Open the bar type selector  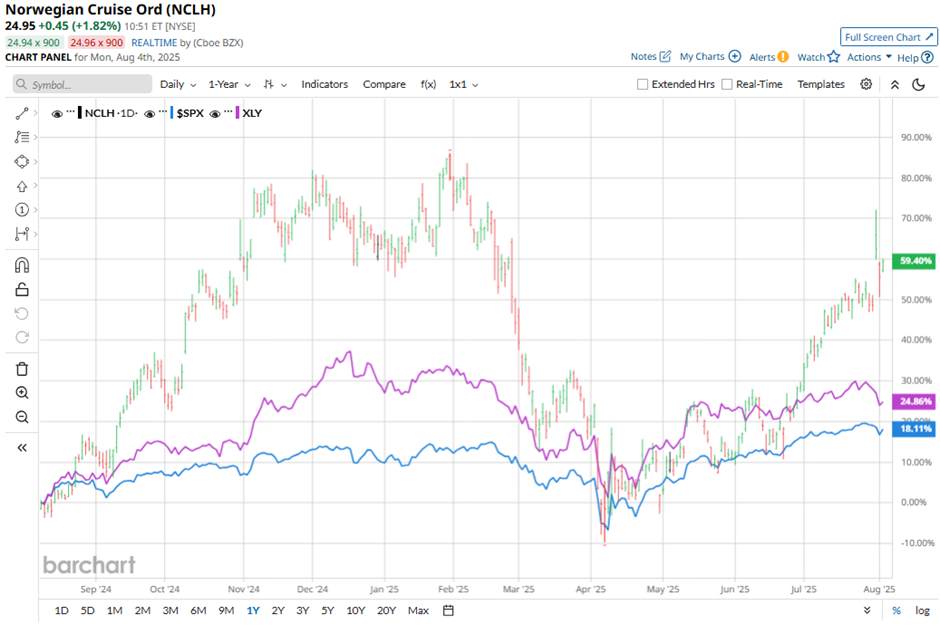click(275, 84)
